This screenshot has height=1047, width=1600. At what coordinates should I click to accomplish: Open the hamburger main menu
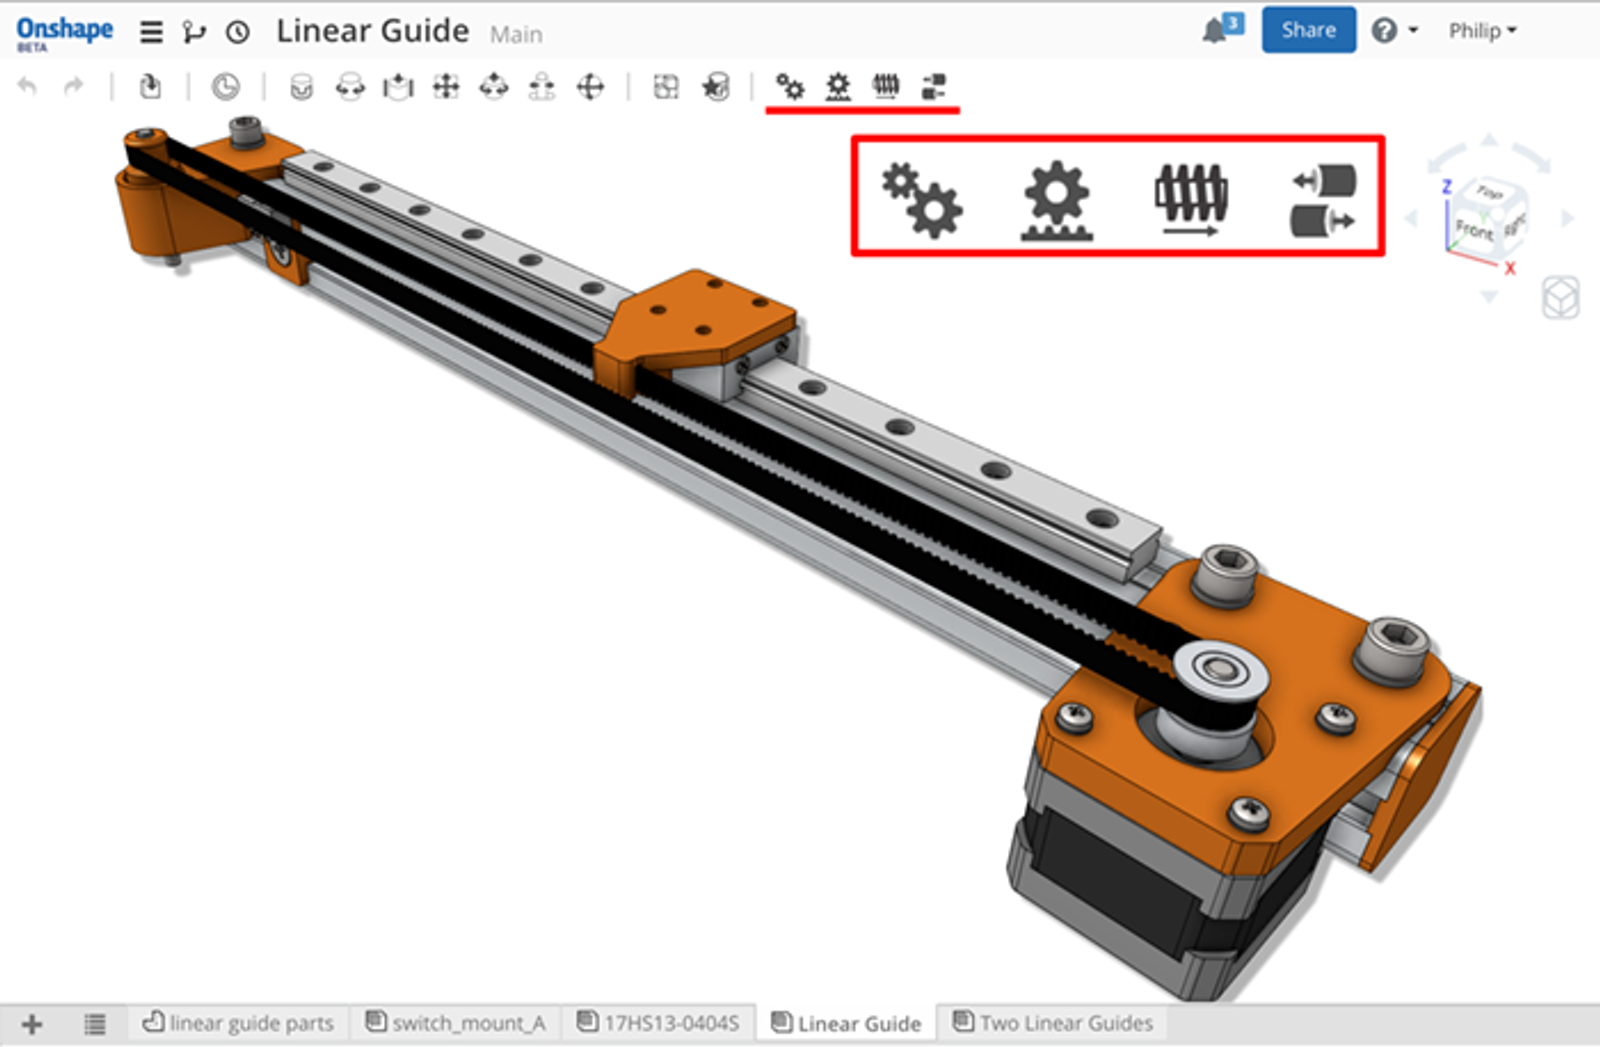tap(151, 32)
